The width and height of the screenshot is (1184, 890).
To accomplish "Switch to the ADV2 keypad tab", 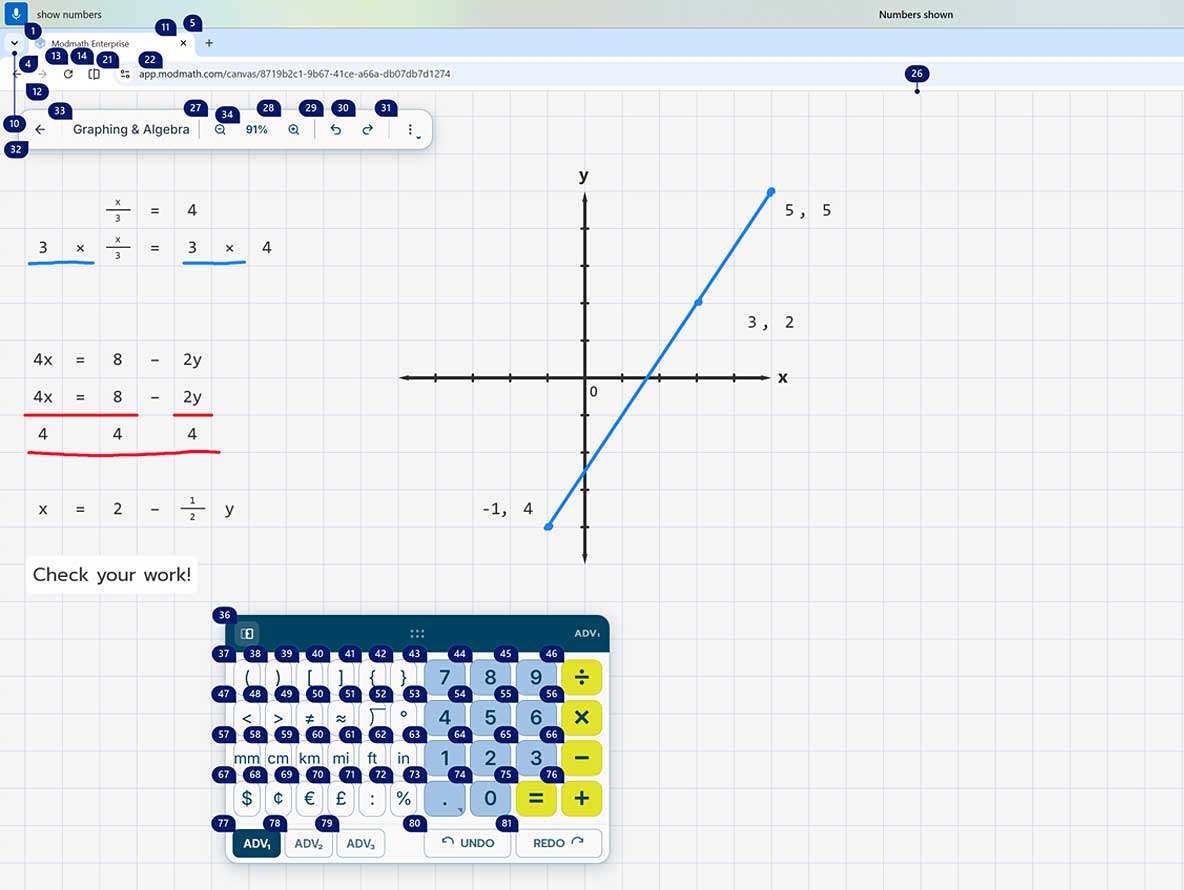I will (309, 844).
